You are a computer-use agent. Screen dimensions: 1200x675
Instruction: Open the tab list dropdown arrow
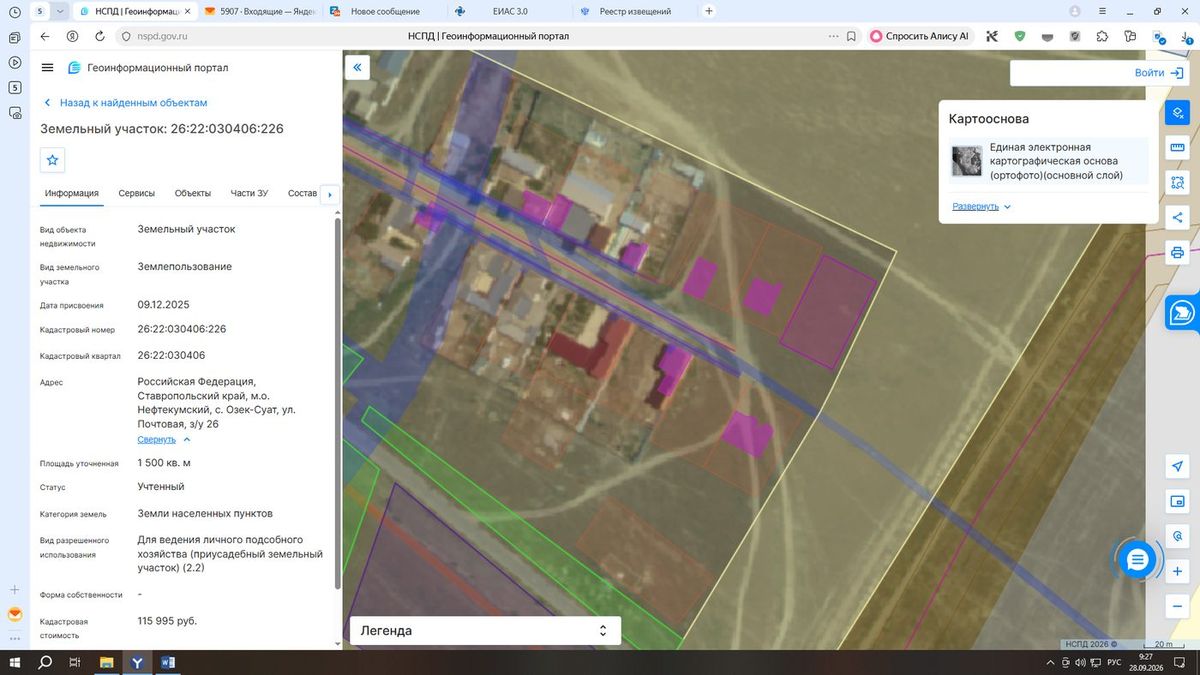(x=61, y=11)
